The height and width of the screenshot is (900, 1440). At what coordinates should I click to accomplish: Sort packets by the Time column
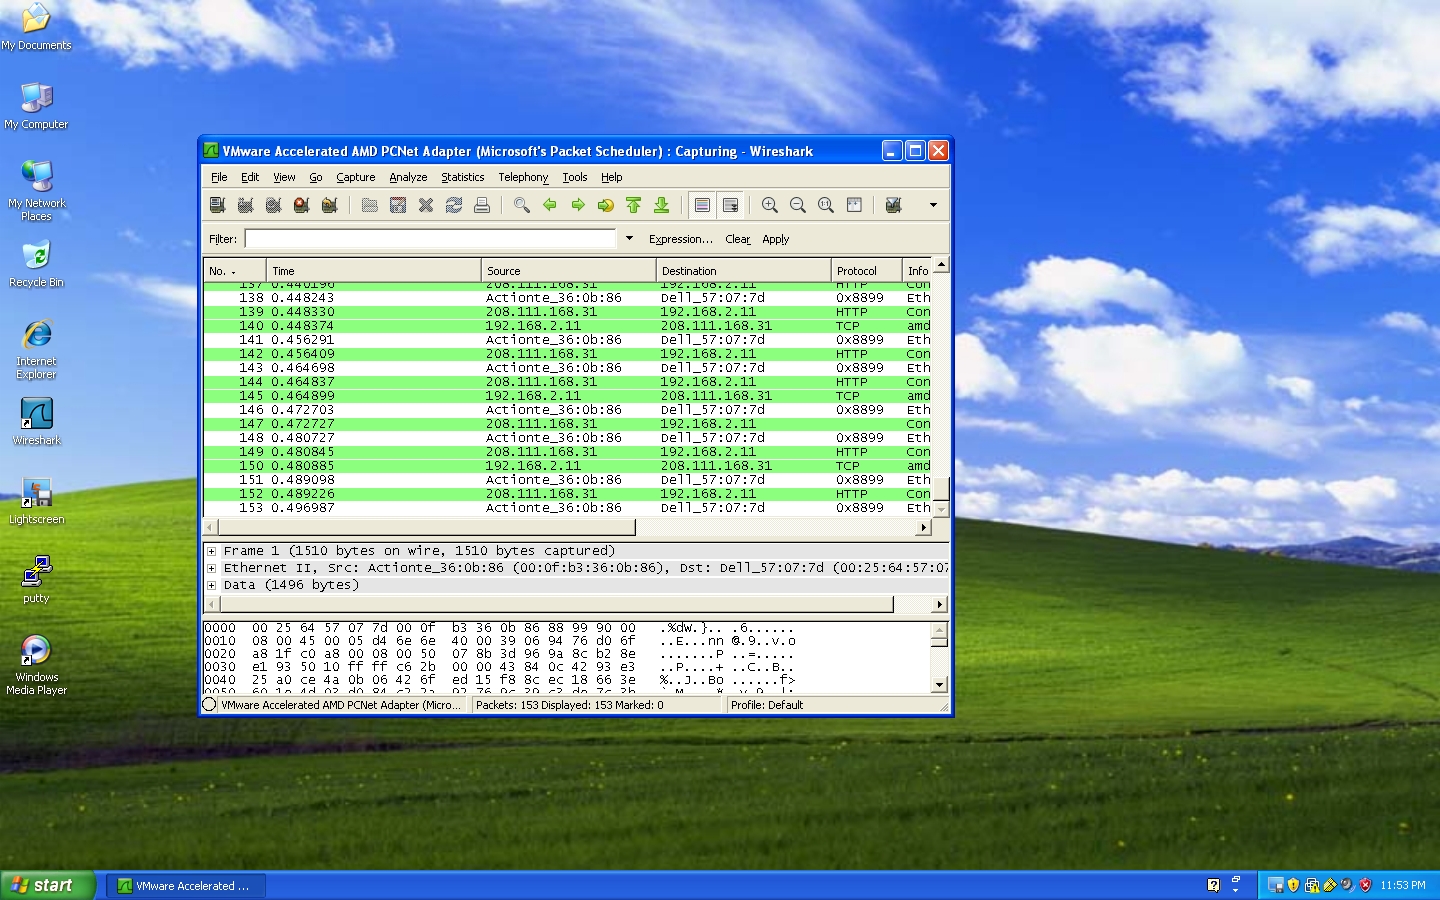(374, 271)
